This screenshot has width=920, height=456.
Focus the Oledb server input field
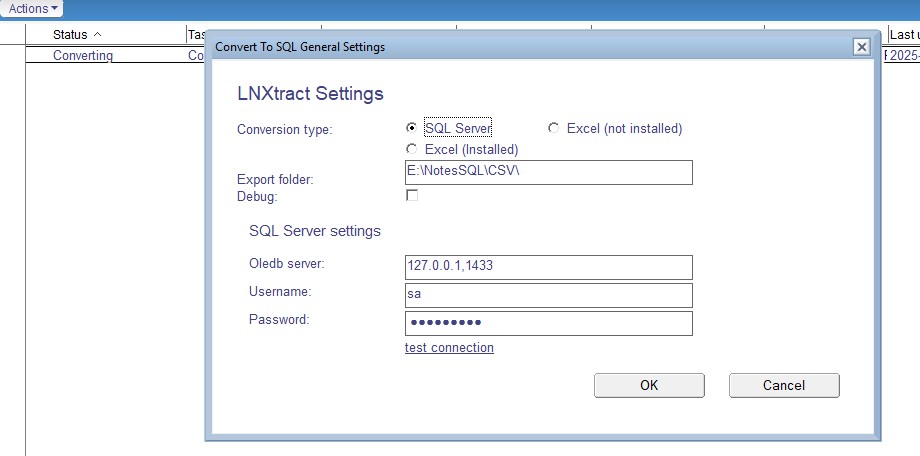click(x=548, y=267)
